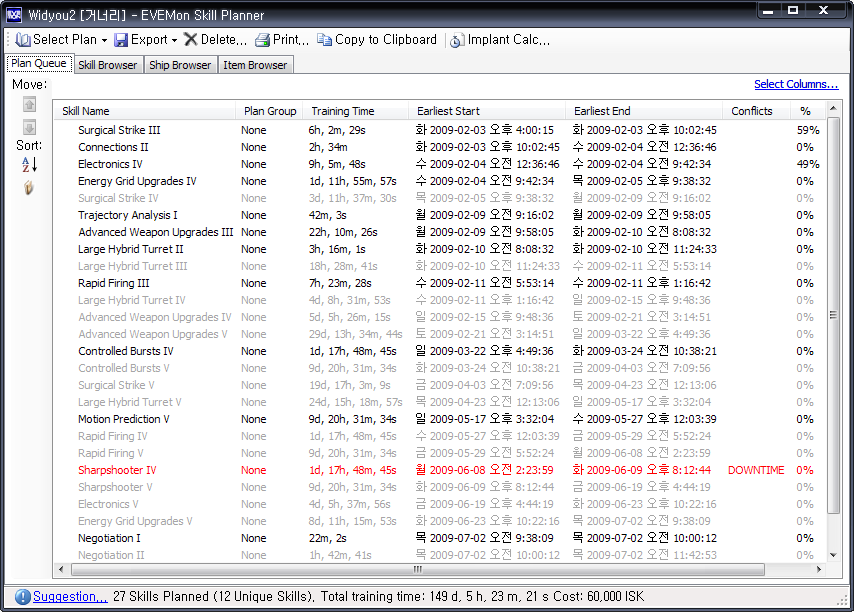Image resolution: width=854 pixels, height=612 pixels.
Task: Select the Large Hybrid Turret V row
Action: (440, 402)
